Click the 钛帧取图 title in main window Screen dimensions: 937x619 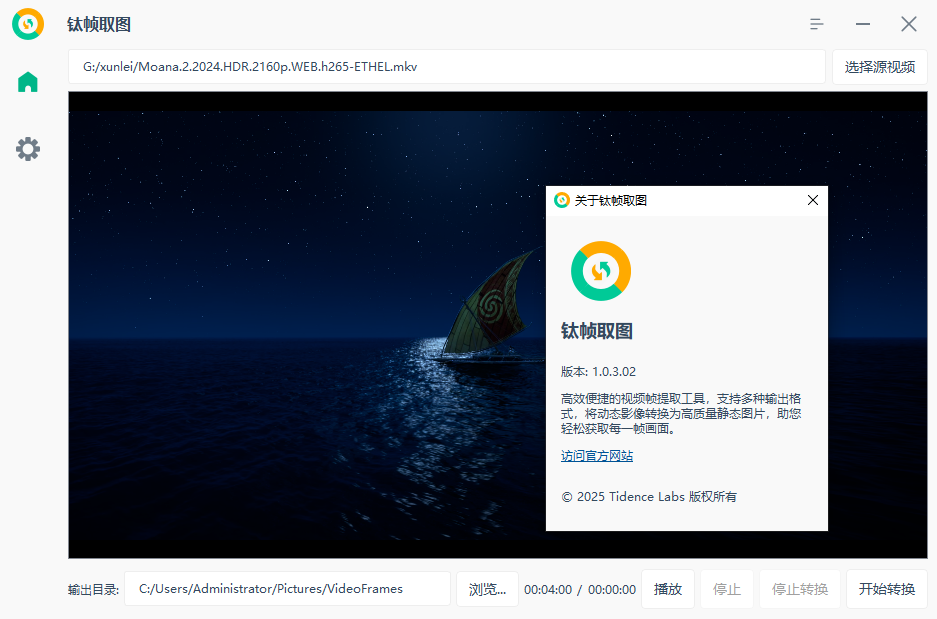pyautogui.click(x=99, y=24)
